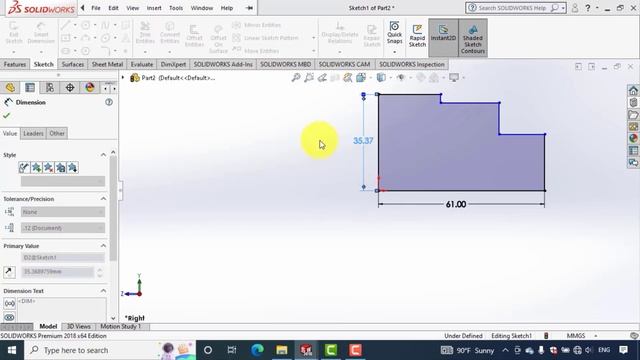Activate the Rapid Sketch tool

417,36
